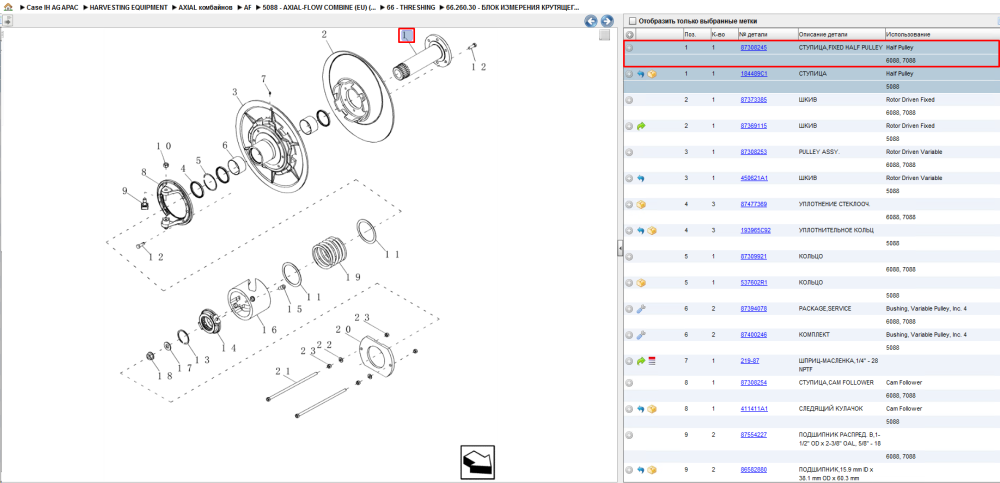Open breadcrumb '5088 - AXIAL-FLOW COMBINE (EU)'
Image resolution: width=1000 pixels, height=483 pixels.
[319, 8]
